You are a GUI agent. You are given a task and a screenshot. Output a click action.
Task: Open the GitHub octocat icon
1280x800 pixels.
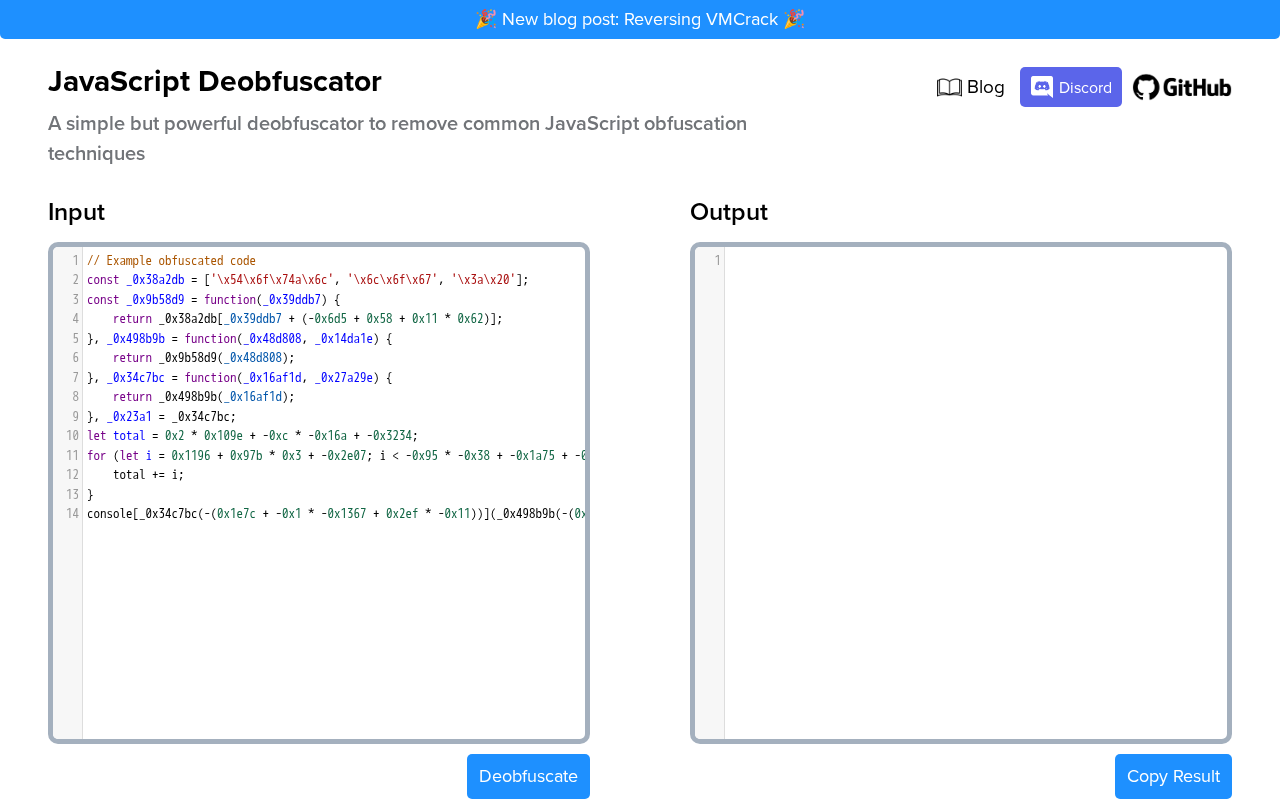pos(1146,87)
